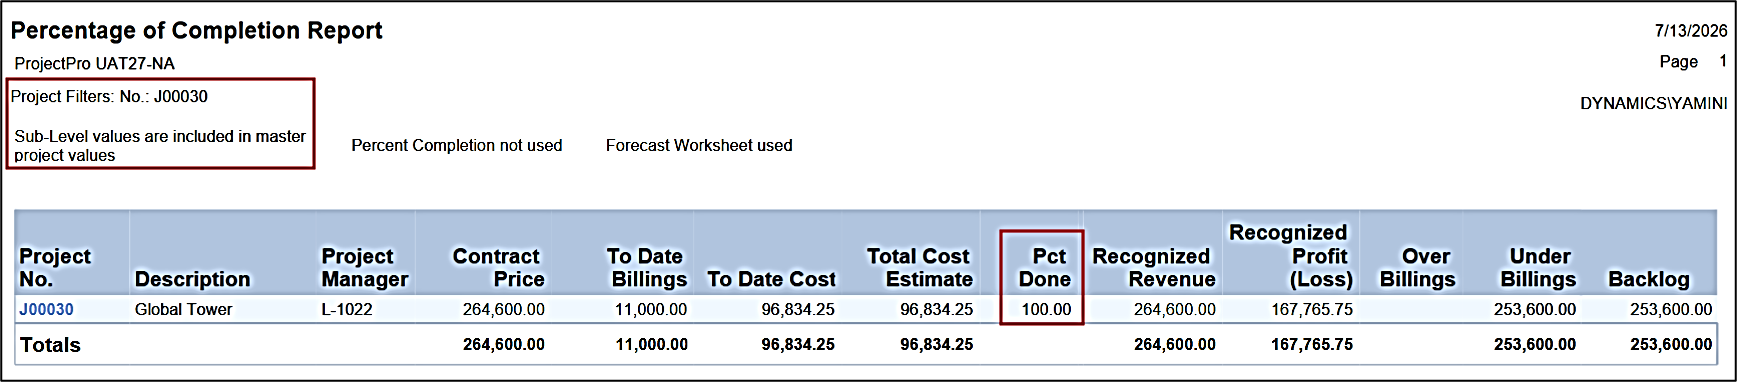Click the 'Description' column header
Viewport: 1737px width, 382px height.
(193, 280)
